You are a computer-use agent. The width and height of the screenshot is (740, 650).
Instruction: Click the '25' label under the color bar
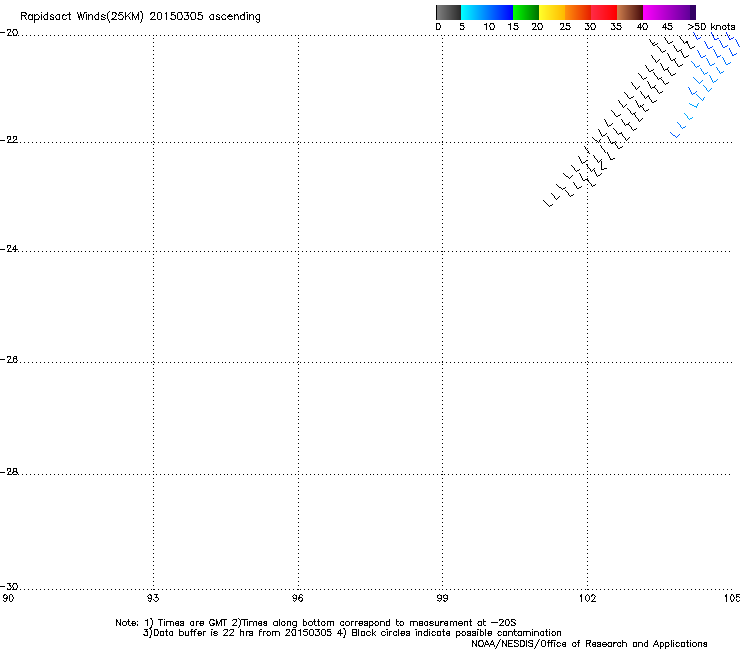[565, 27]
